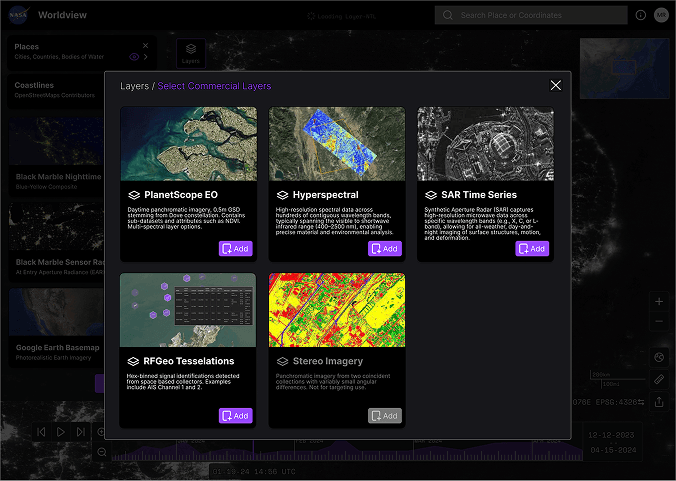Expand the Places layer chevron
This screenshot has height=481, width=676.
[146, 57]
